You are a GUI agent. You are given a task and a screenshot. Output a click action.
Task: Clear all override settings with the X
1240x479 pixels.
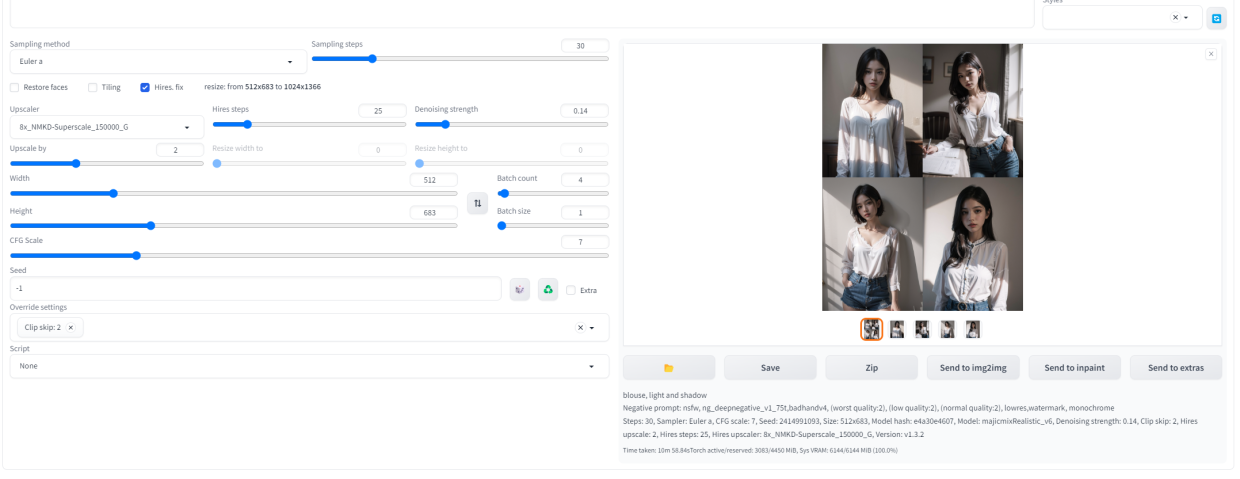(x=580, y=327)
